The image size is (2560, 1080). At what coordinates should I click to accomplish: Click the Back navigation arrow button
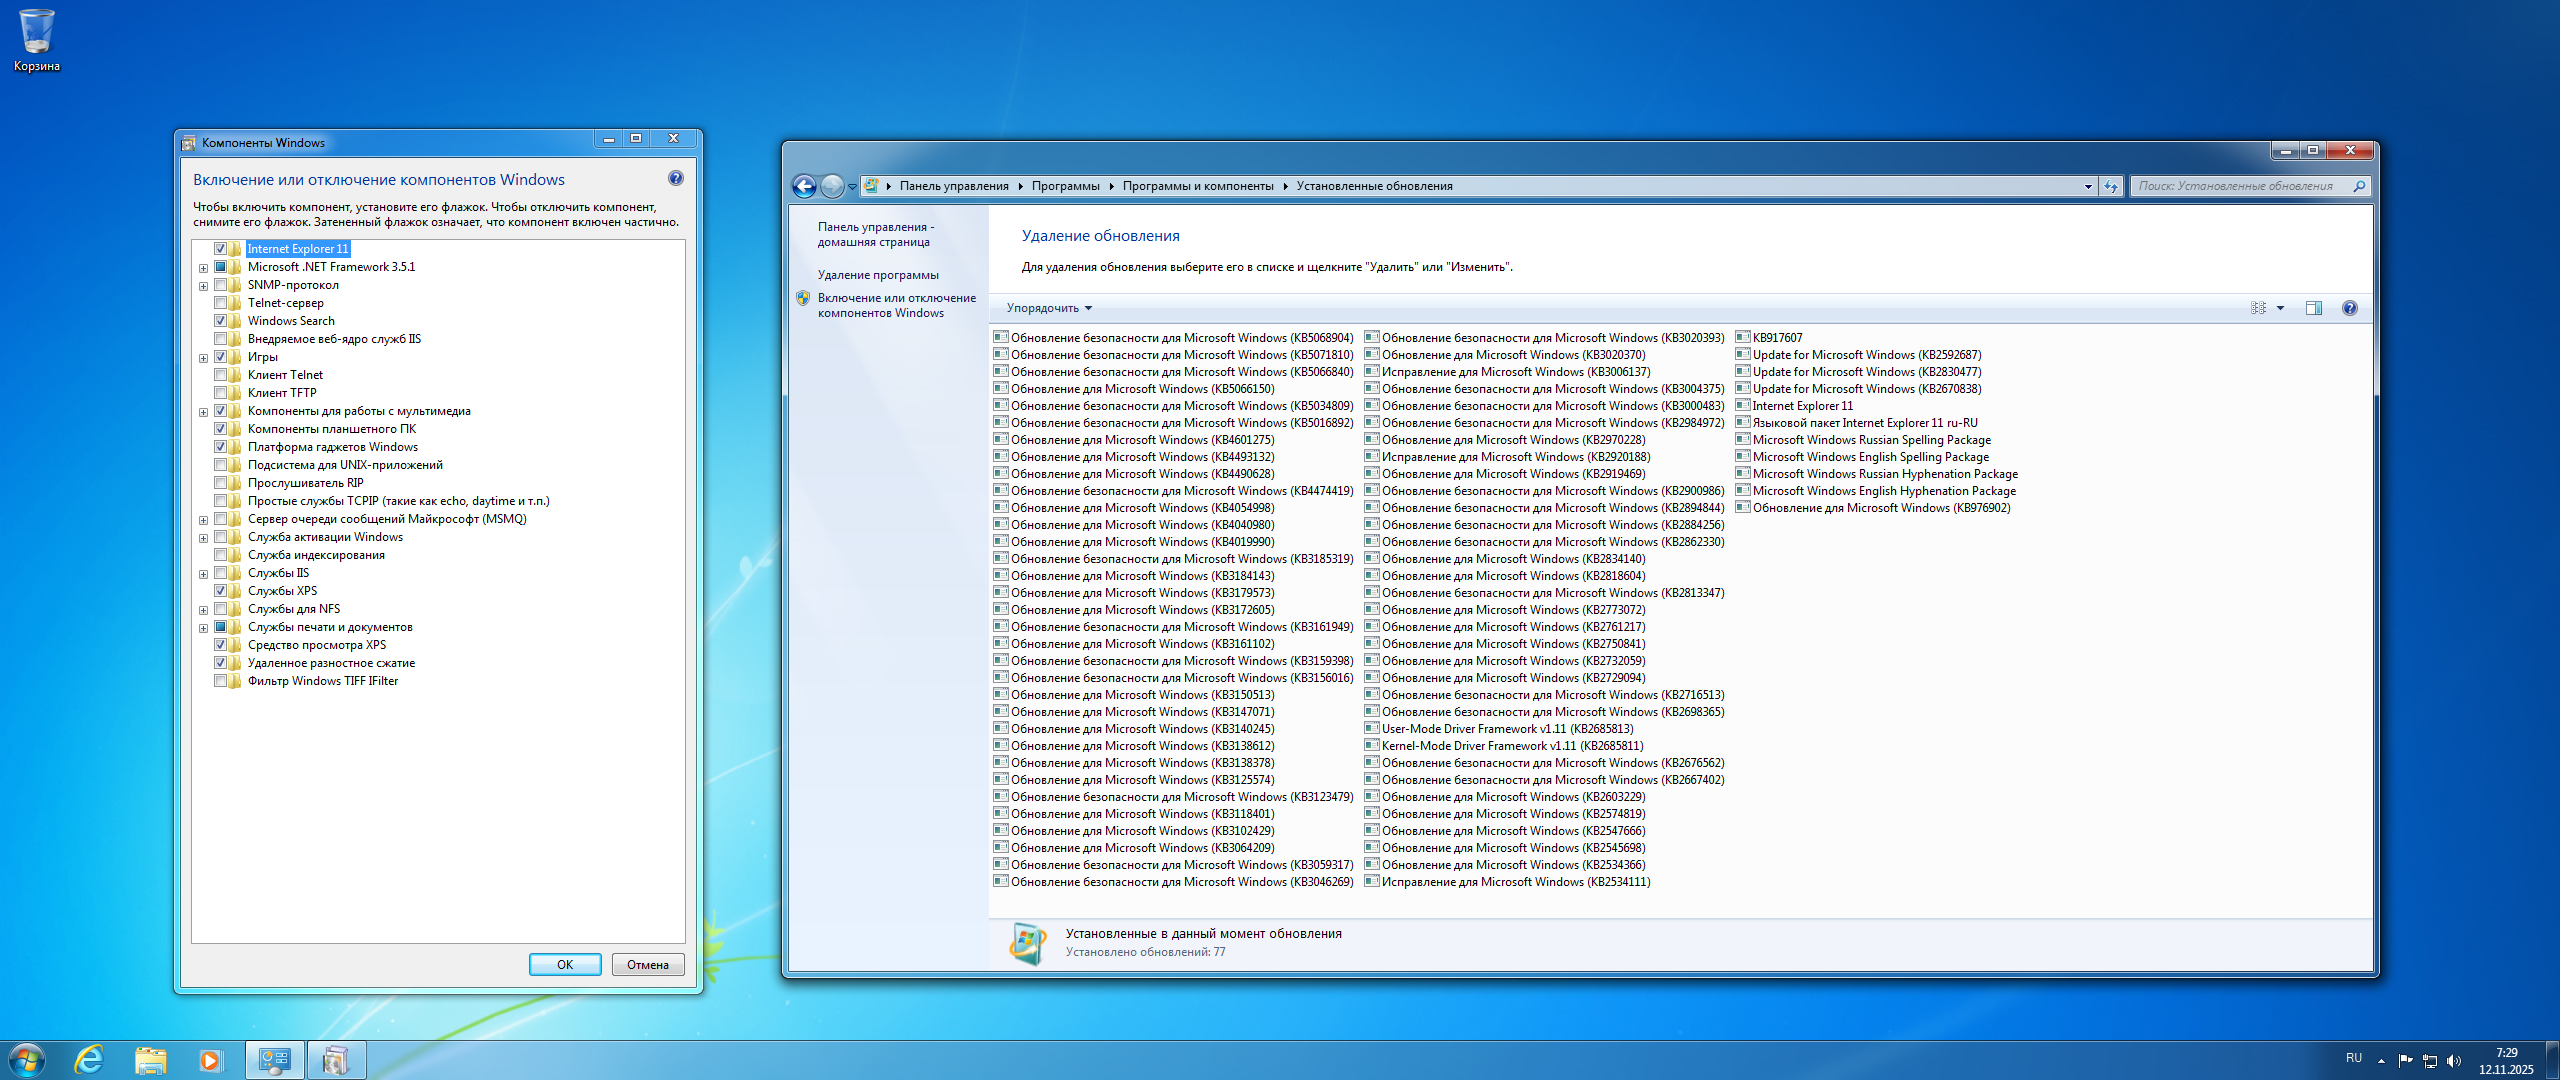point(804,186)
